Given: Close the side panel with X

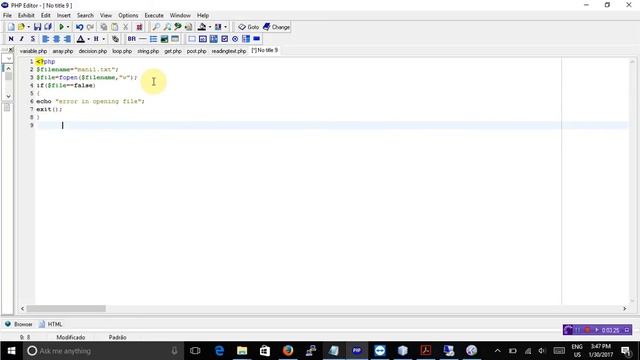Looking at the screenshot, I should point(11,50).
